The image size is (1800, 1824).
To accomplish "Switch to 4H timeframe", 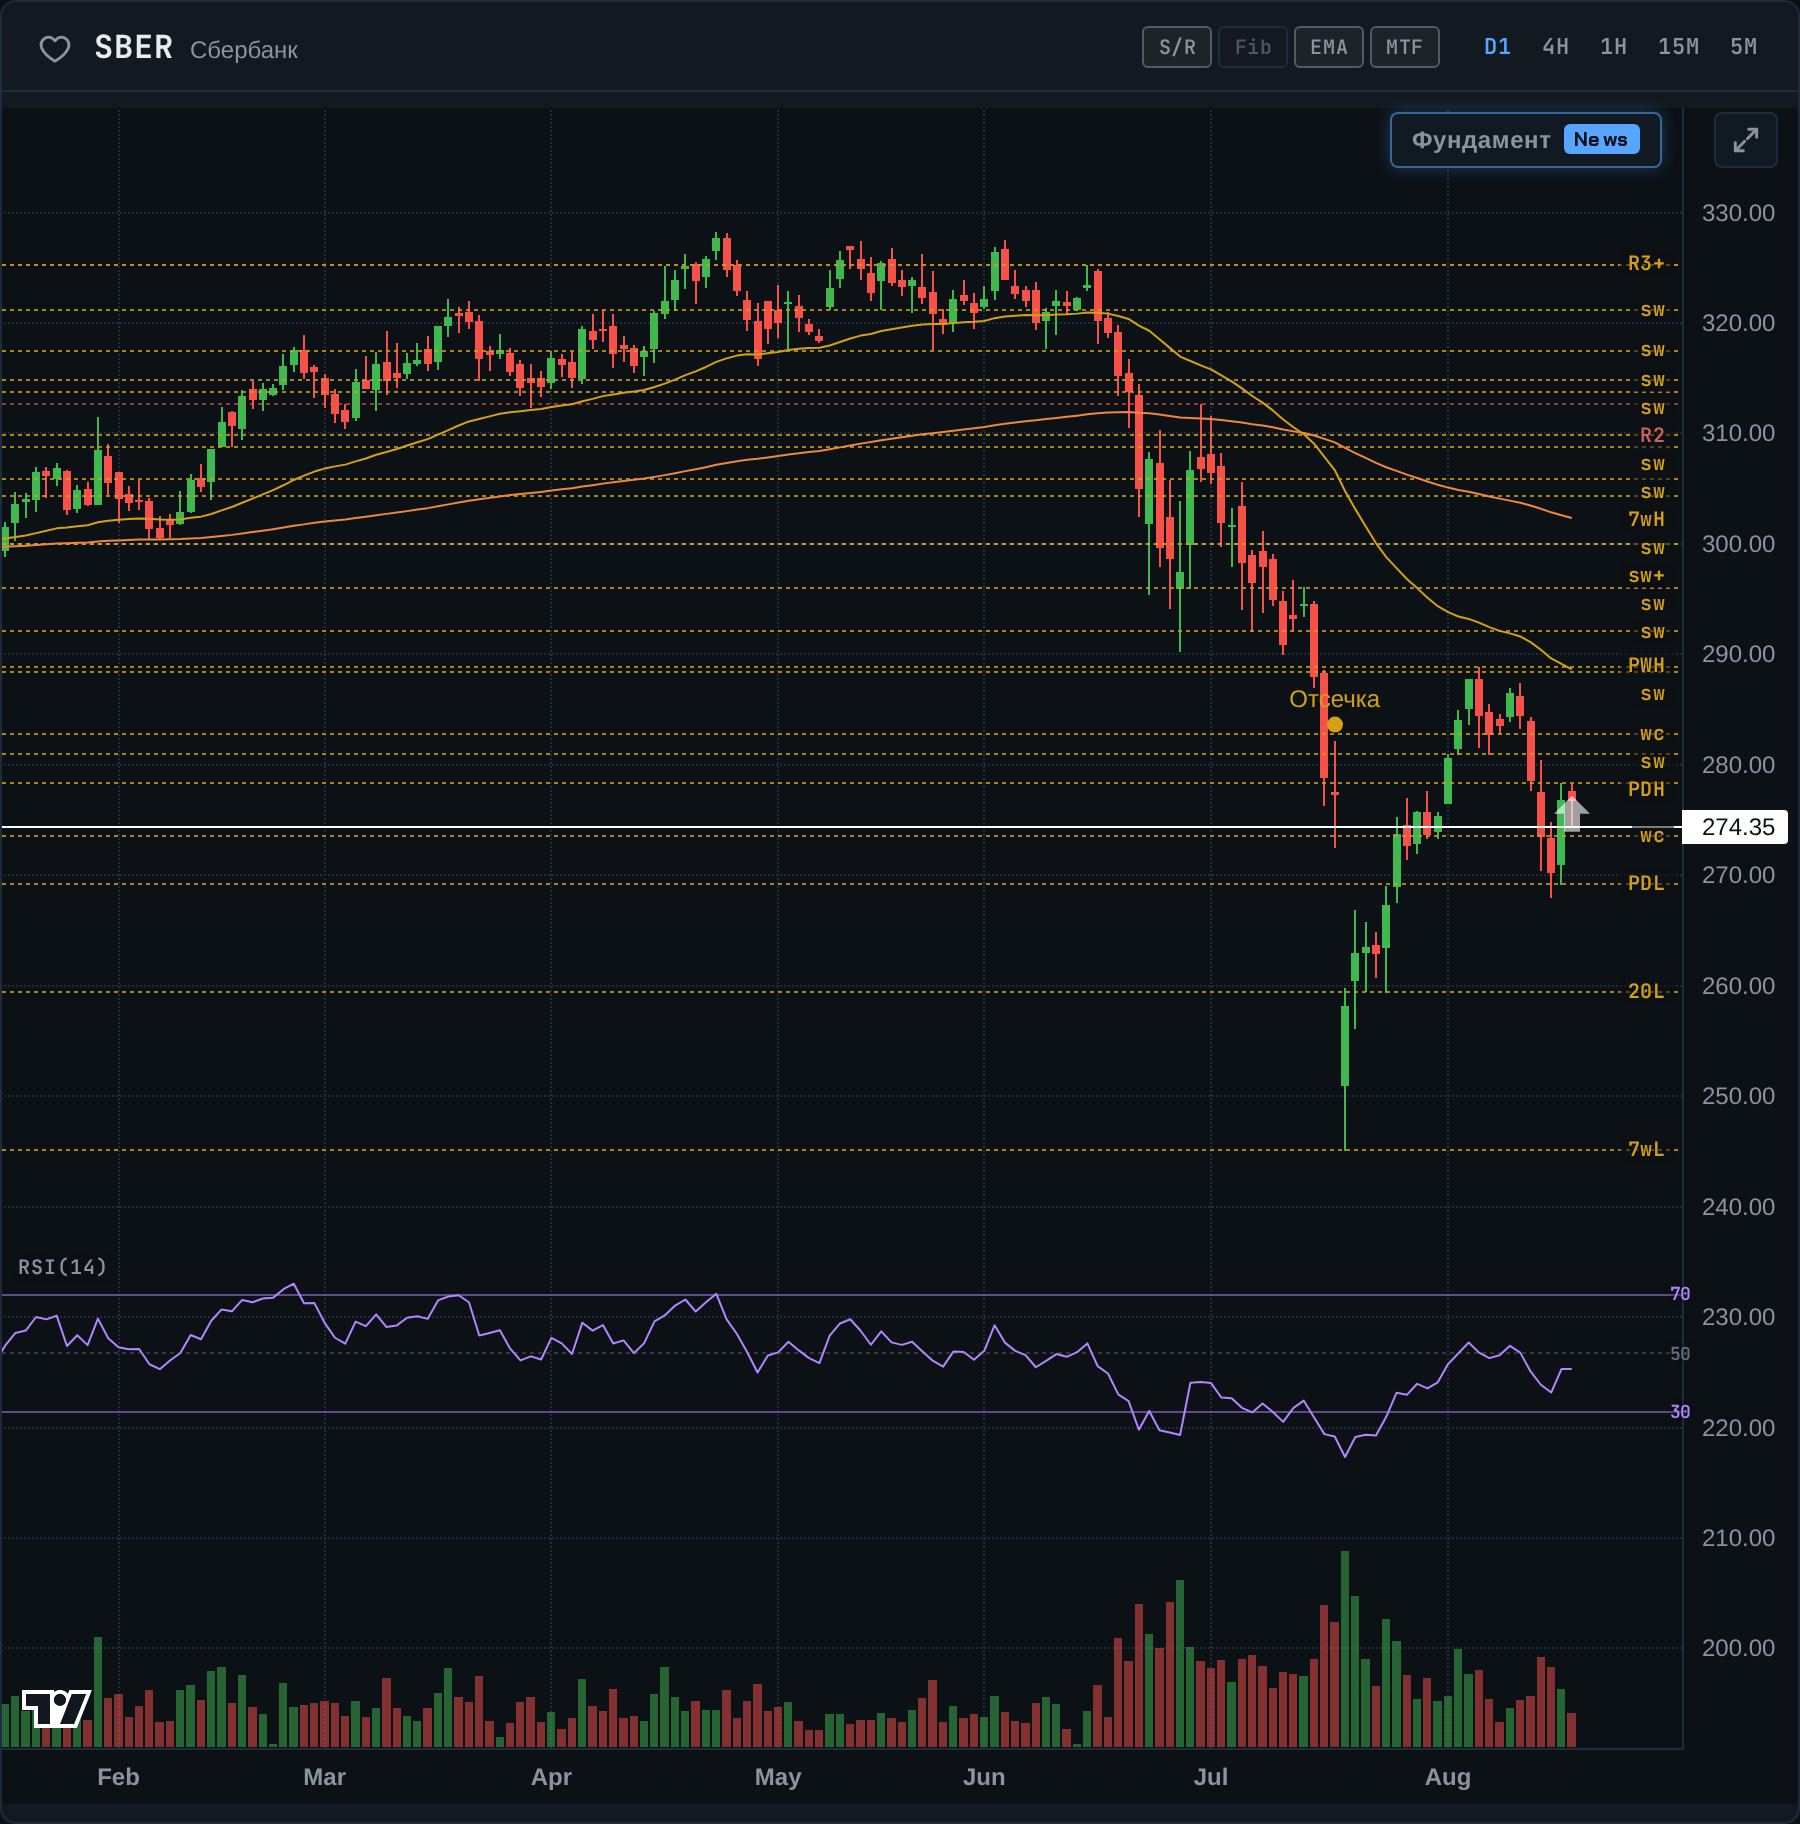I will point(1555,47).
